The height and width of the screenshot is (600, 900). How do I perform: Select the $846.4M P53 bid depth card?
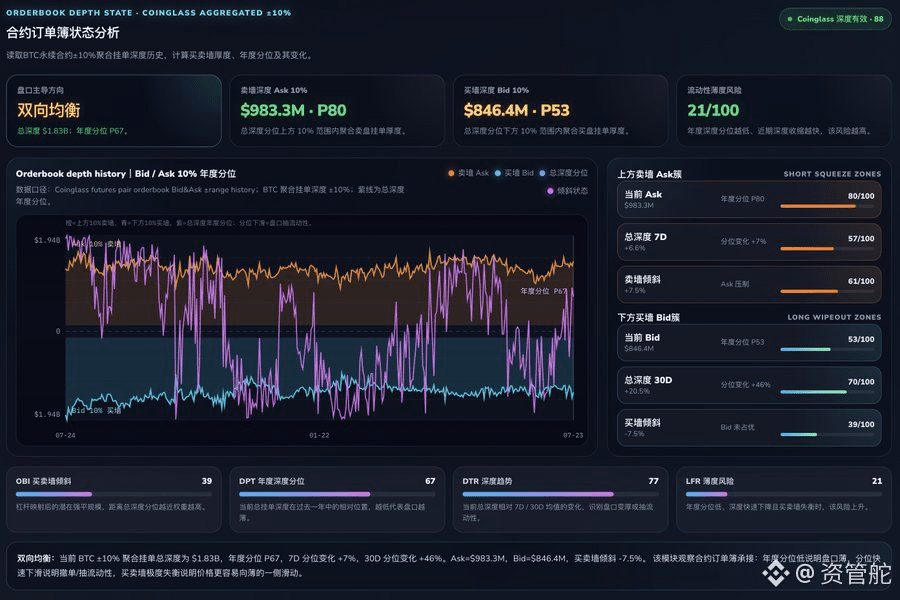coord(560,110)
